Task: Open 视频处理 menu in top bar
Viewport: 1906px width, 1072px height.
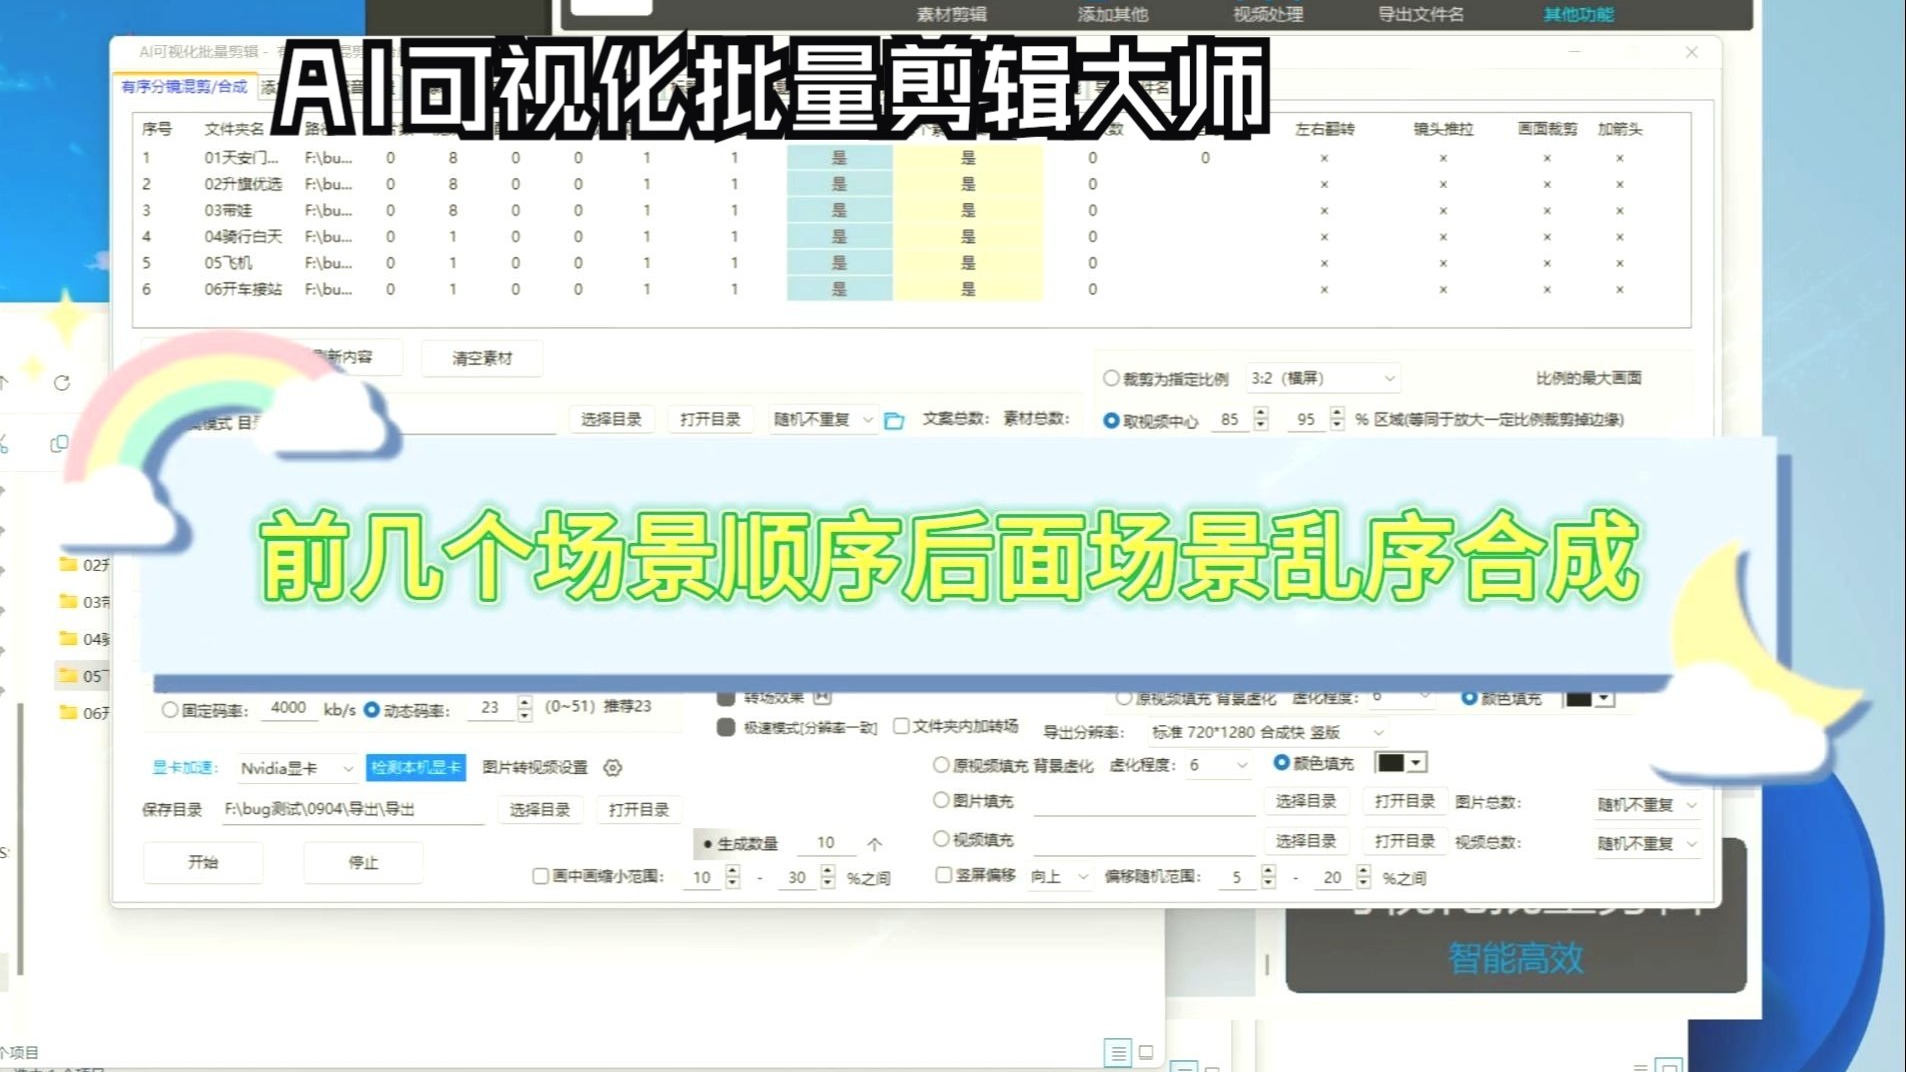Action: [1267, 14]
